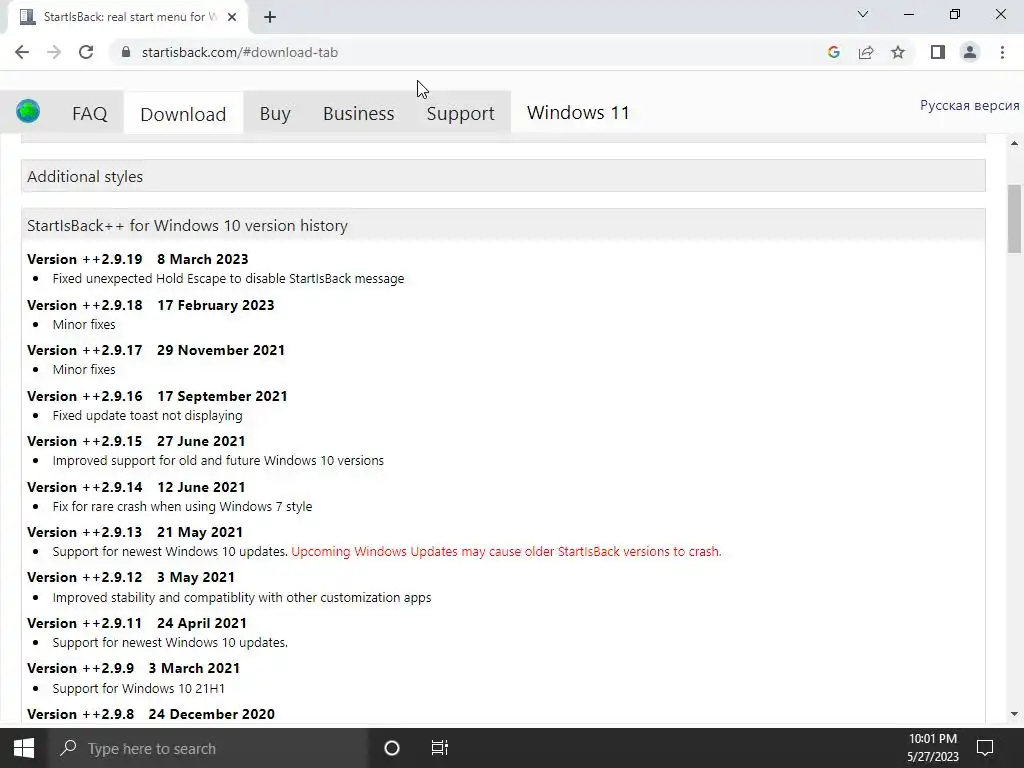Click the Cortana circle icon
1024x768 pixels.
392,748
